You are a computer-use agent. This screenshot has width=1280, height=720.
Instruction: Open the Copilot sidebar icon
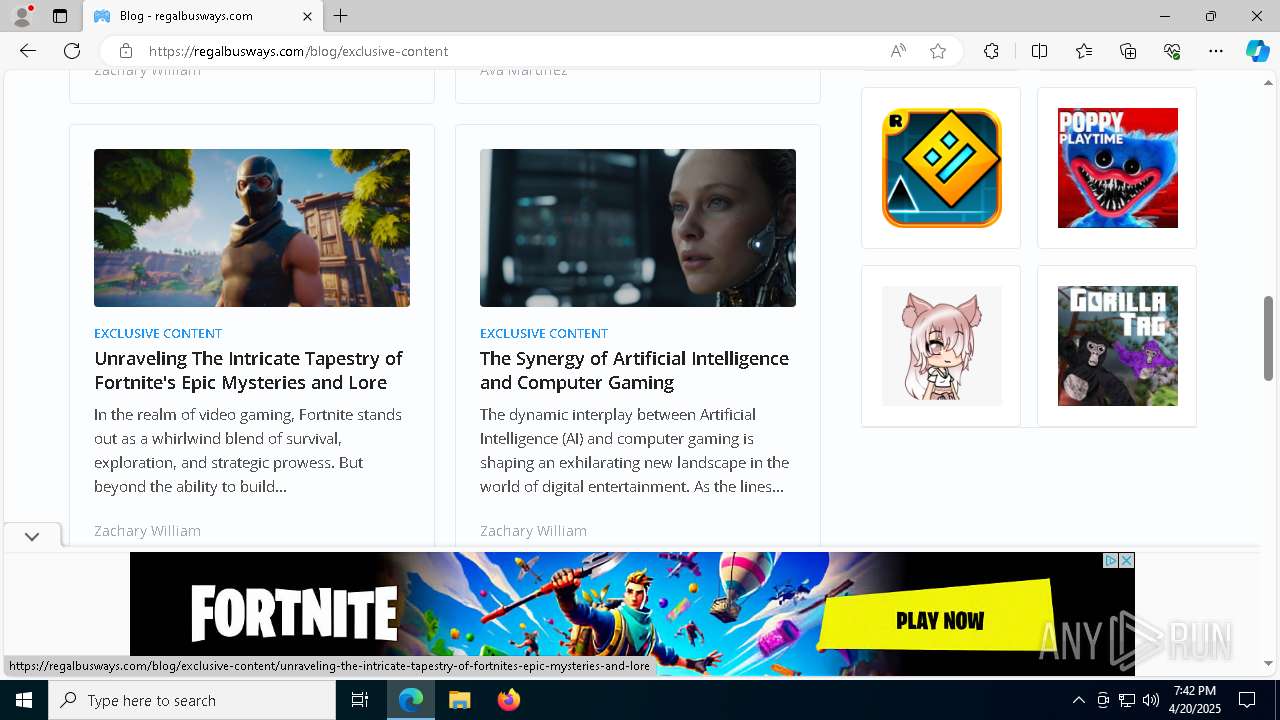click(1257, 51)
